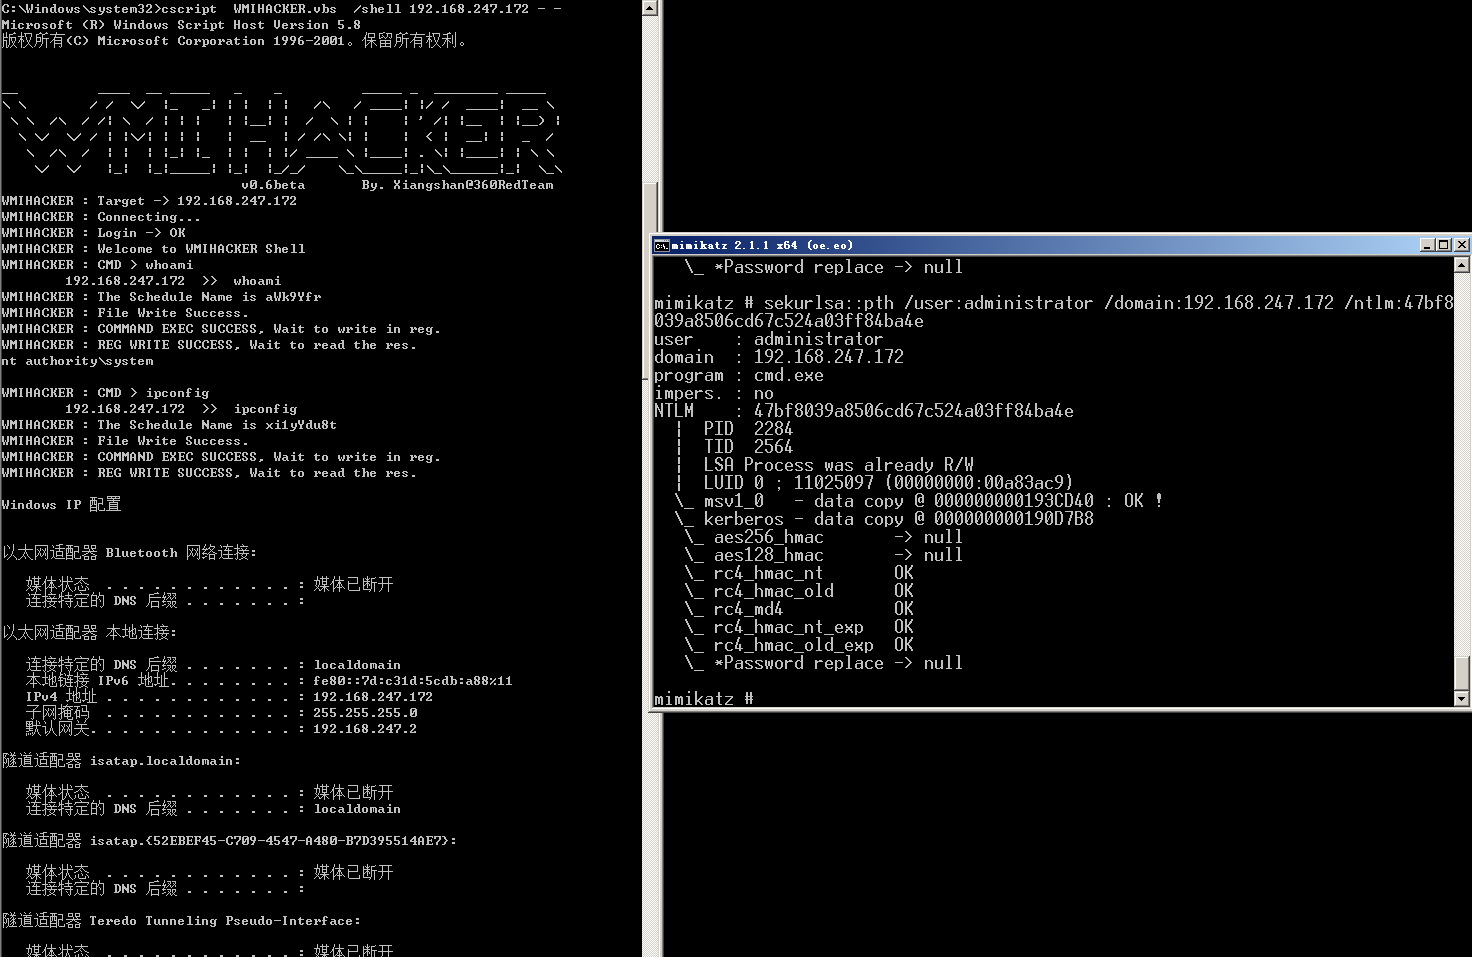Close the mimikatz window

1461,245
